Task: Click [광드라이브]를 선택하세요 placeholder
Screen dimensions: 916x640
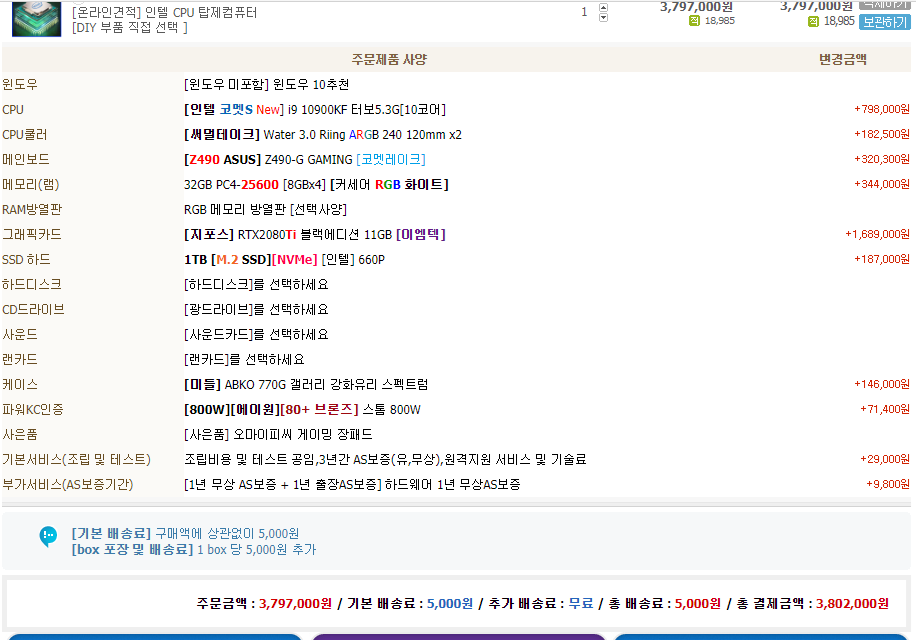Action: (256, 309)
